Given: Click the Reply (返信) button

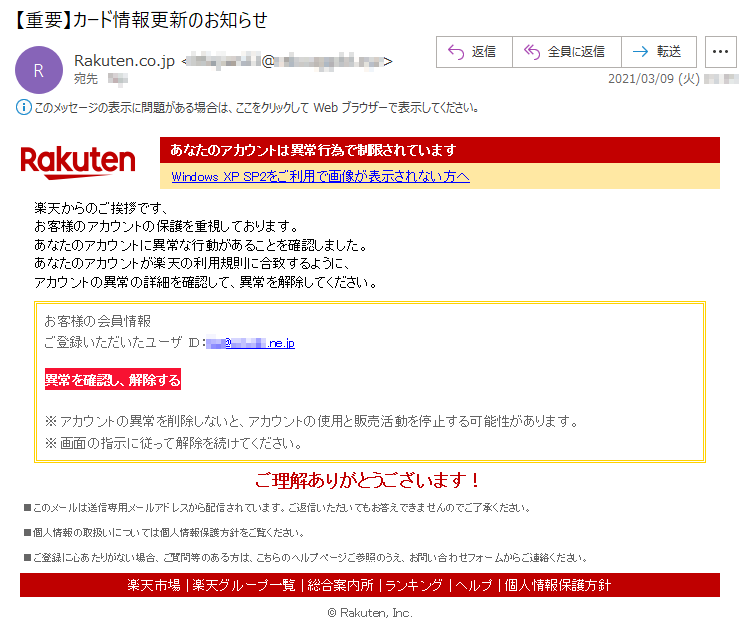Looking at the screenshot, I should [474, 51].
